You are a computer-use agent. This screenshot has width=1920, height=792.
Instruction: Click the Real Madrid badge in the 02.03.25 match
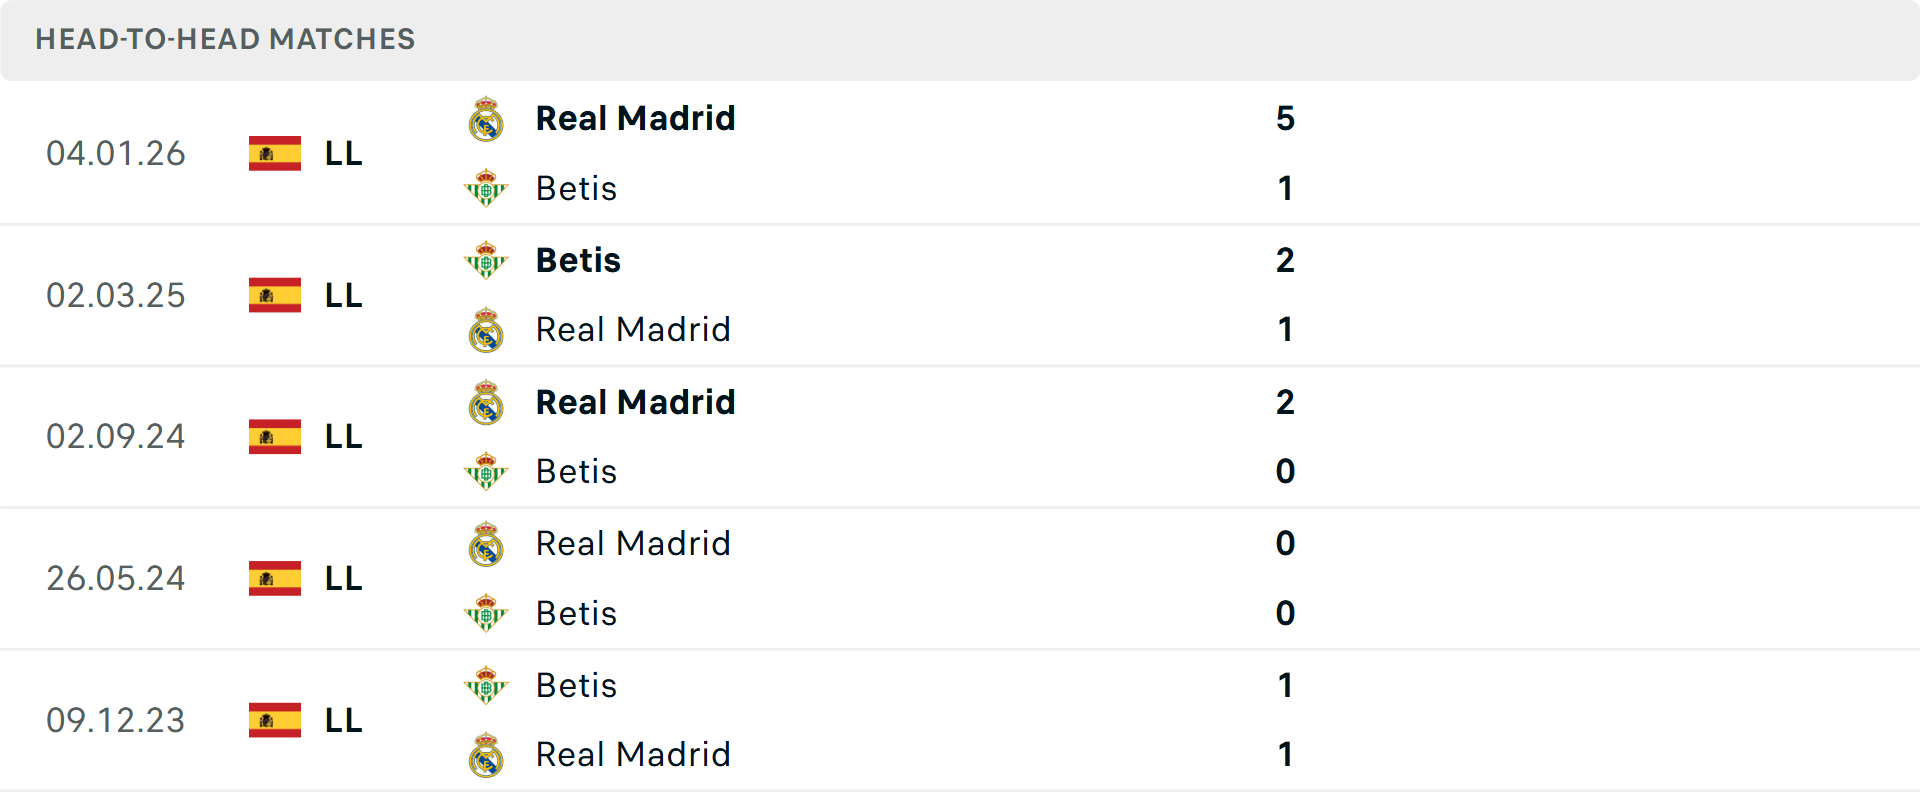486,330
